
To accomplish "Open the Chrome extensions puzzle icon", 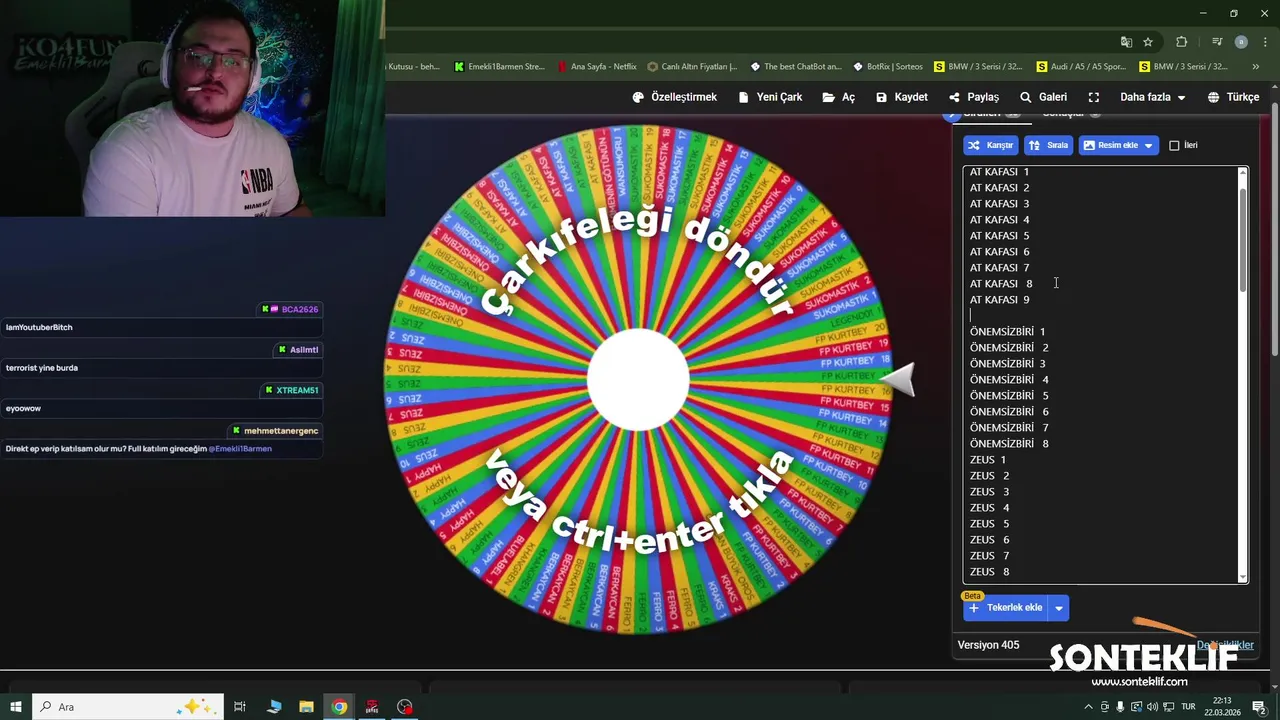I will 1181,42.
